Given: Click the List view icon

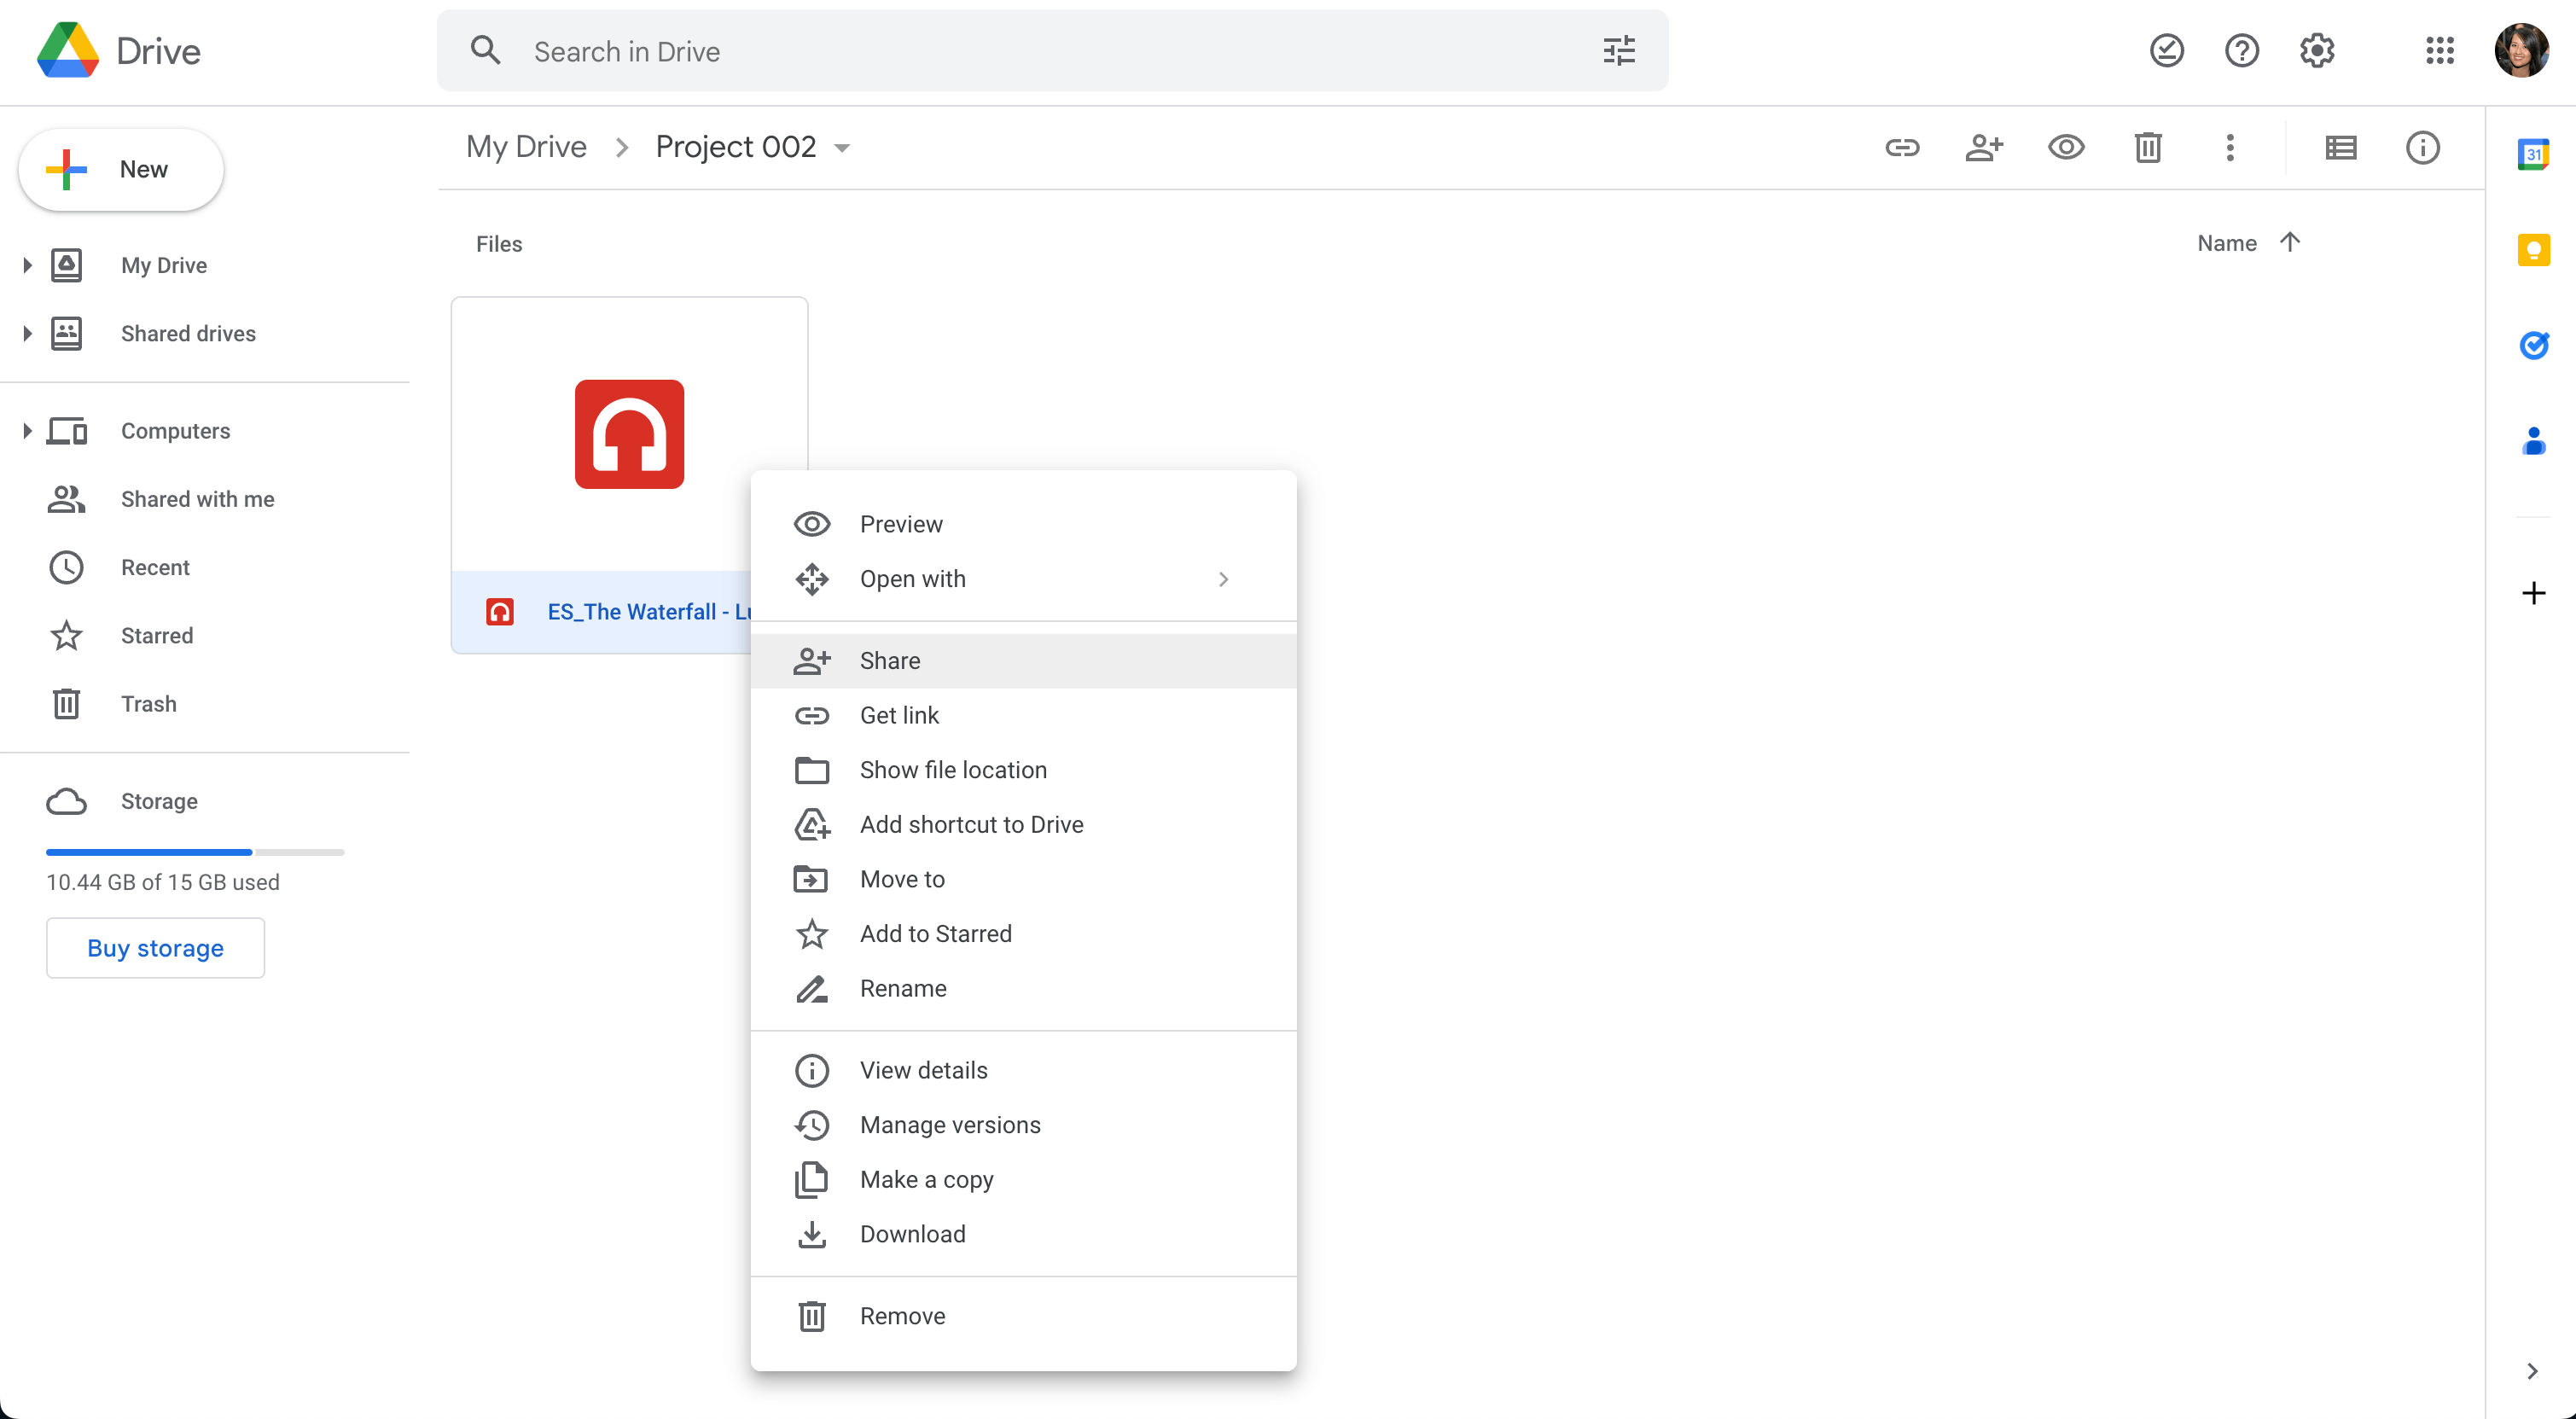Looking at the screenshot, I should pos(2340,147).
